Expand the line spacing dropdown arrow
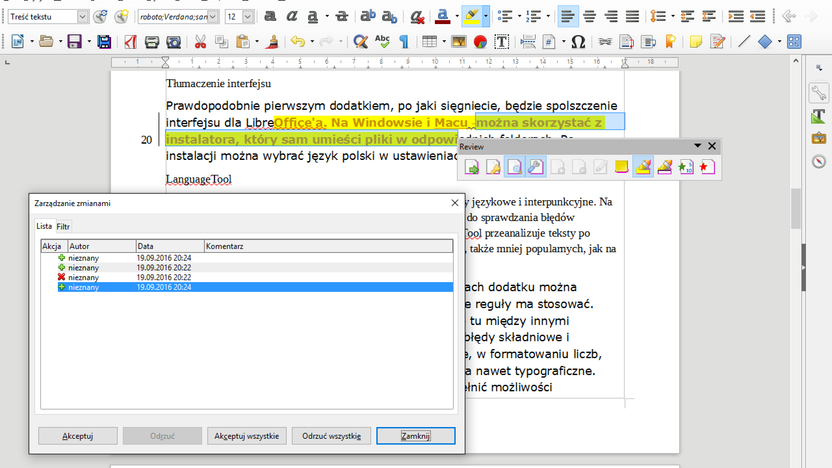 pyautogui.click(x=672, y=16)
